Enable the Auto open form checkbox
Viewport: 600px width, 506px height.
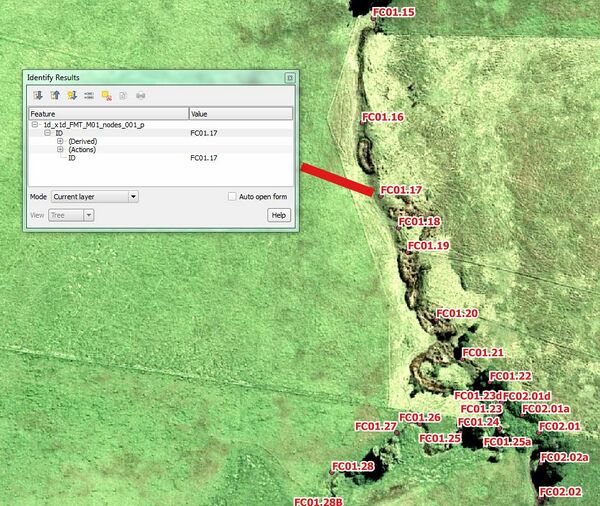click(x=232, y=197)
